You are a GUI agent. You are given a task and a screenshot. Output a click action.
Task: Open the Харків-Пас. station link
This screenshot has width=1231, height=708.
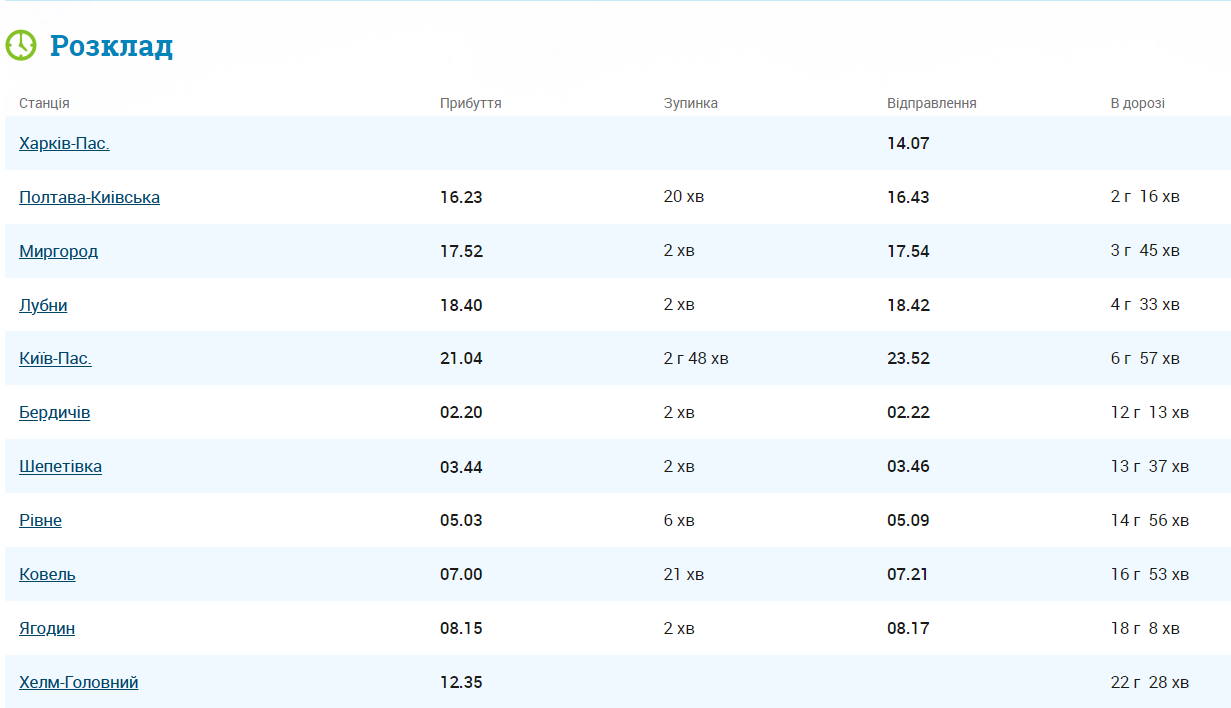click(x=64, y=143)
